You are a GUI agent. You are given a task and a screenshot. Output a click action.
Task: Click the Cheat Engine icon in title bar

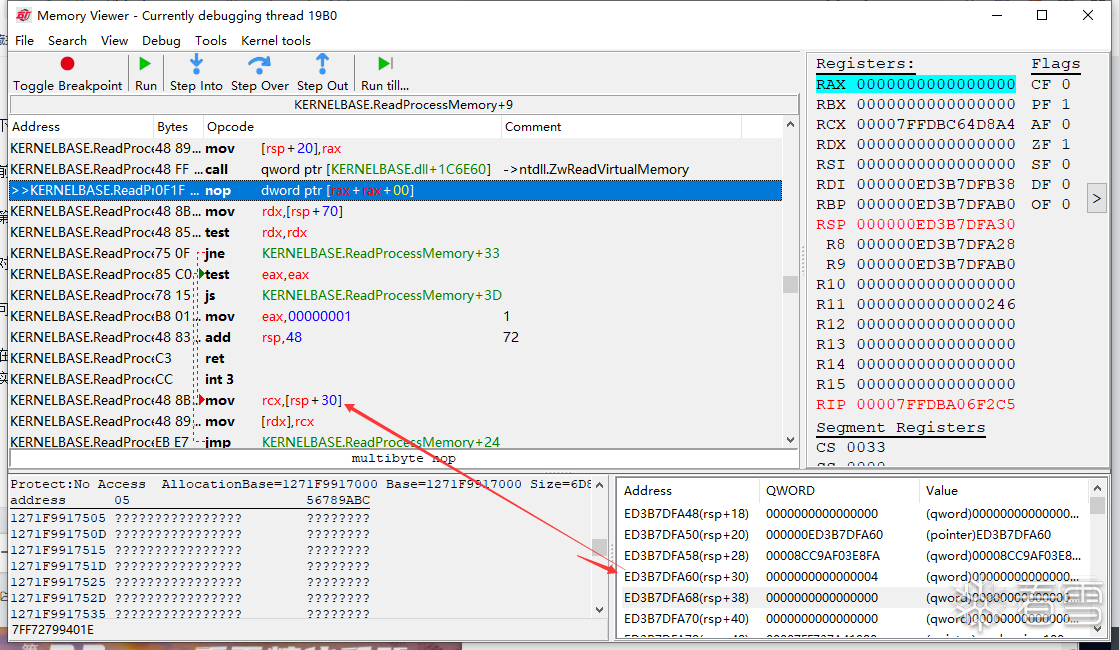pos(24,15)
